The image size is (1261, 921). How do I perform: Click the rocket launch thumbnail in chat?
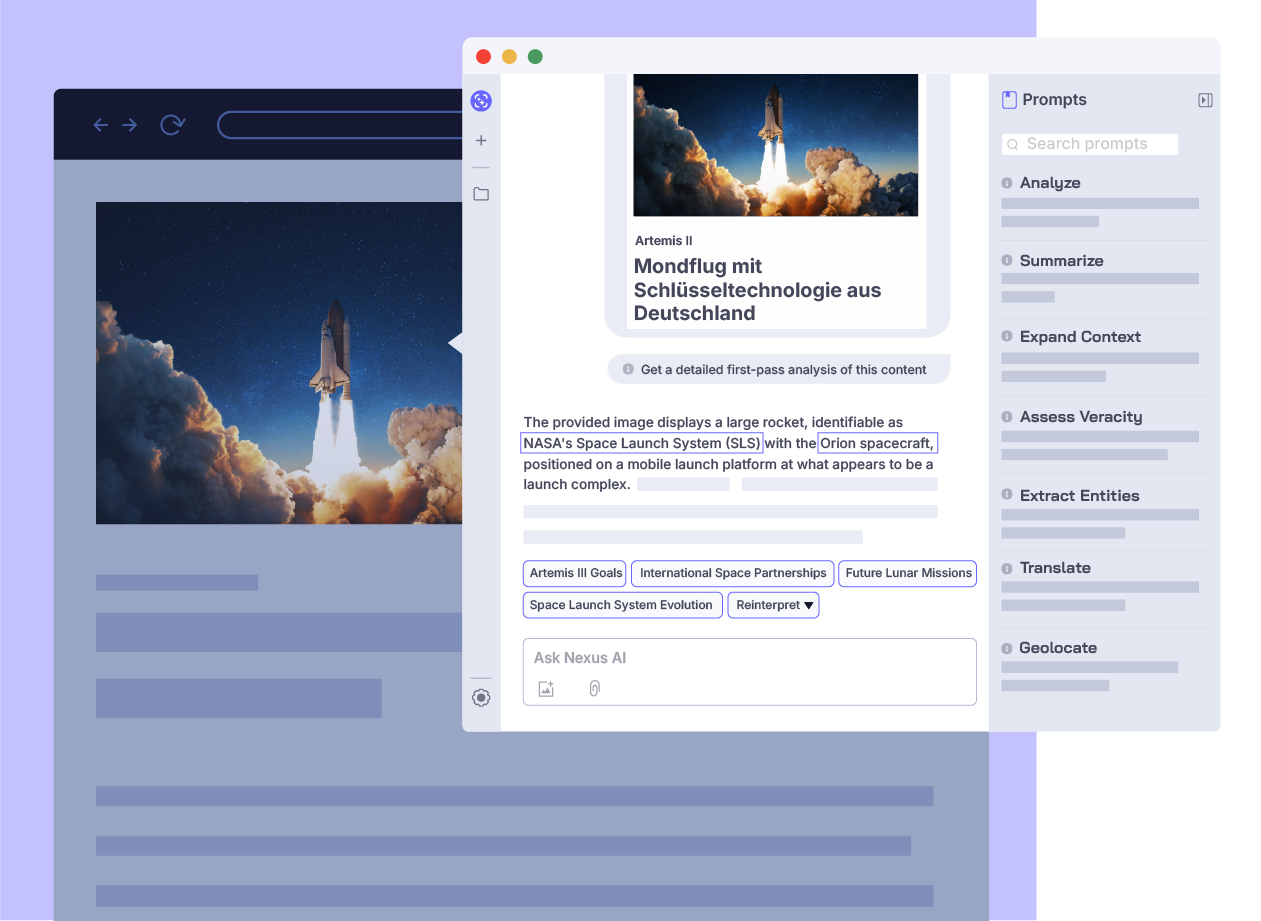coord(775,144)
